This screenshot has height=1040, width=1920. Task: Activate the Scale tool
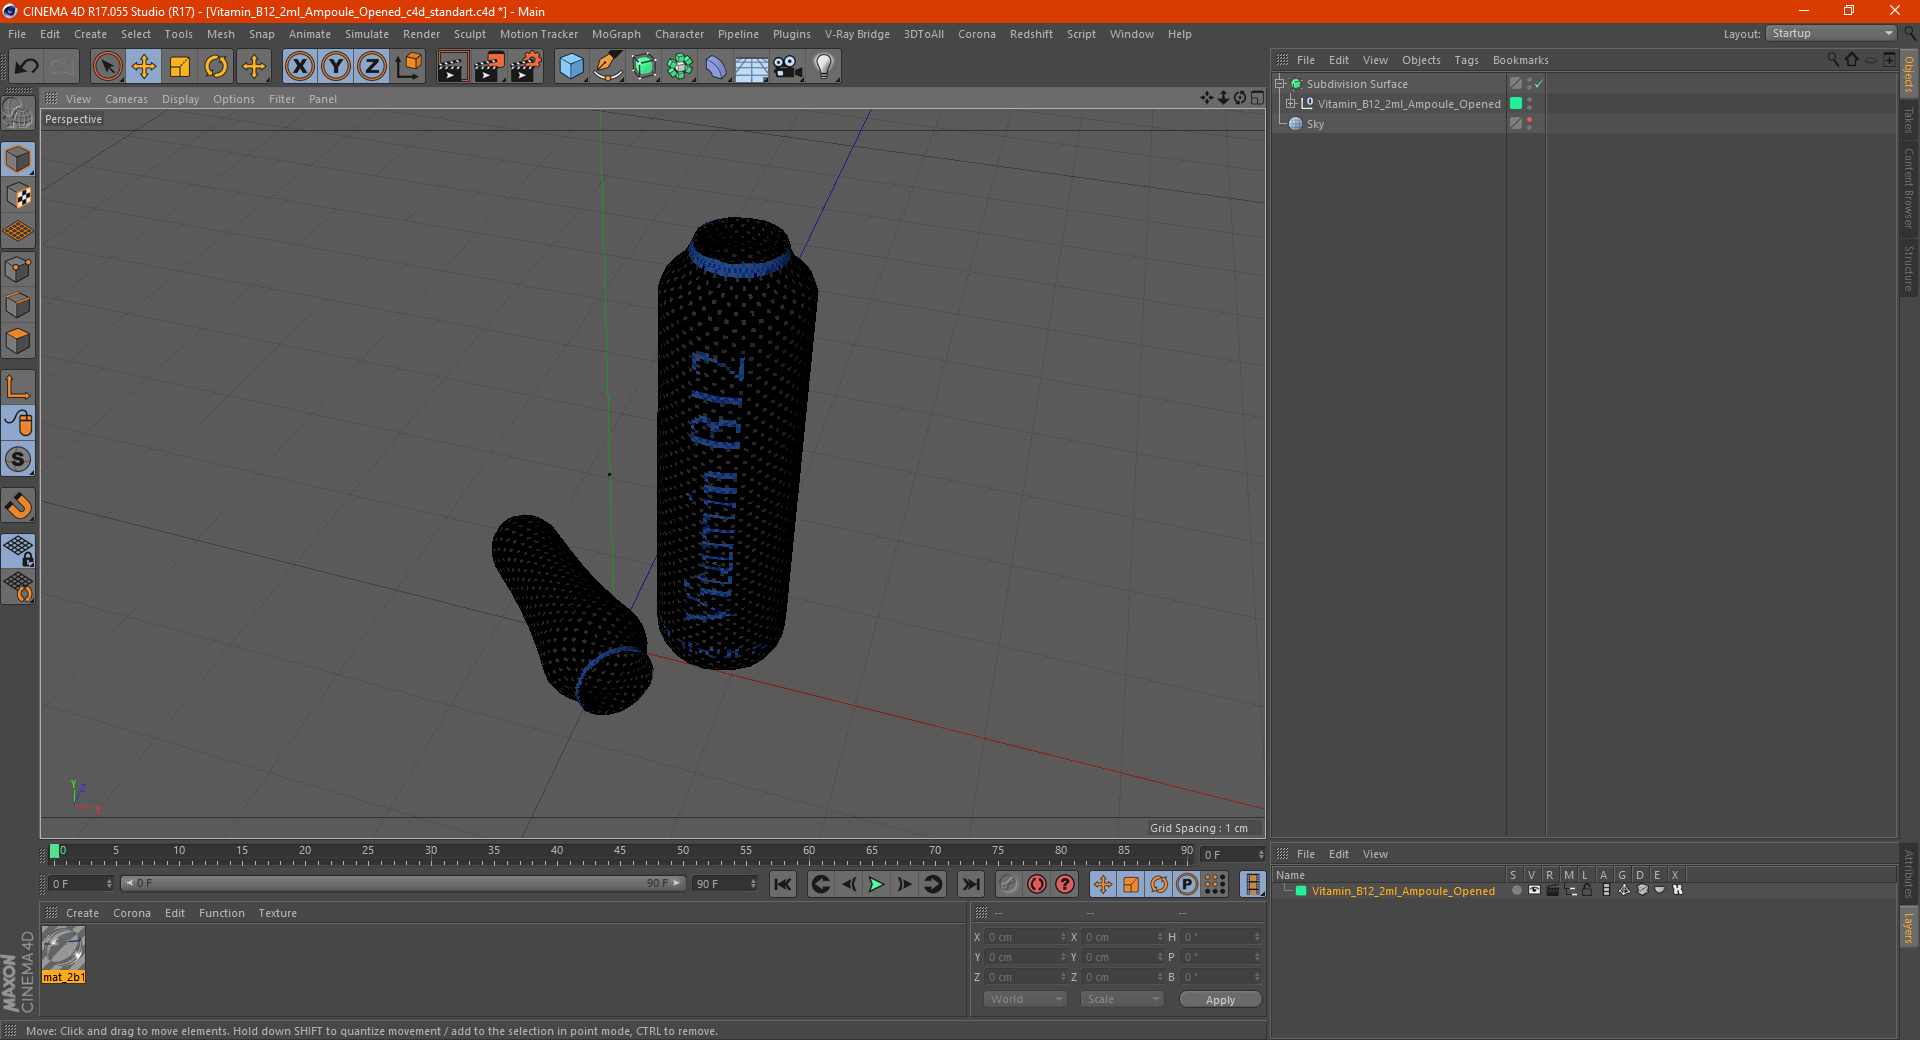(x=180, y=67)
